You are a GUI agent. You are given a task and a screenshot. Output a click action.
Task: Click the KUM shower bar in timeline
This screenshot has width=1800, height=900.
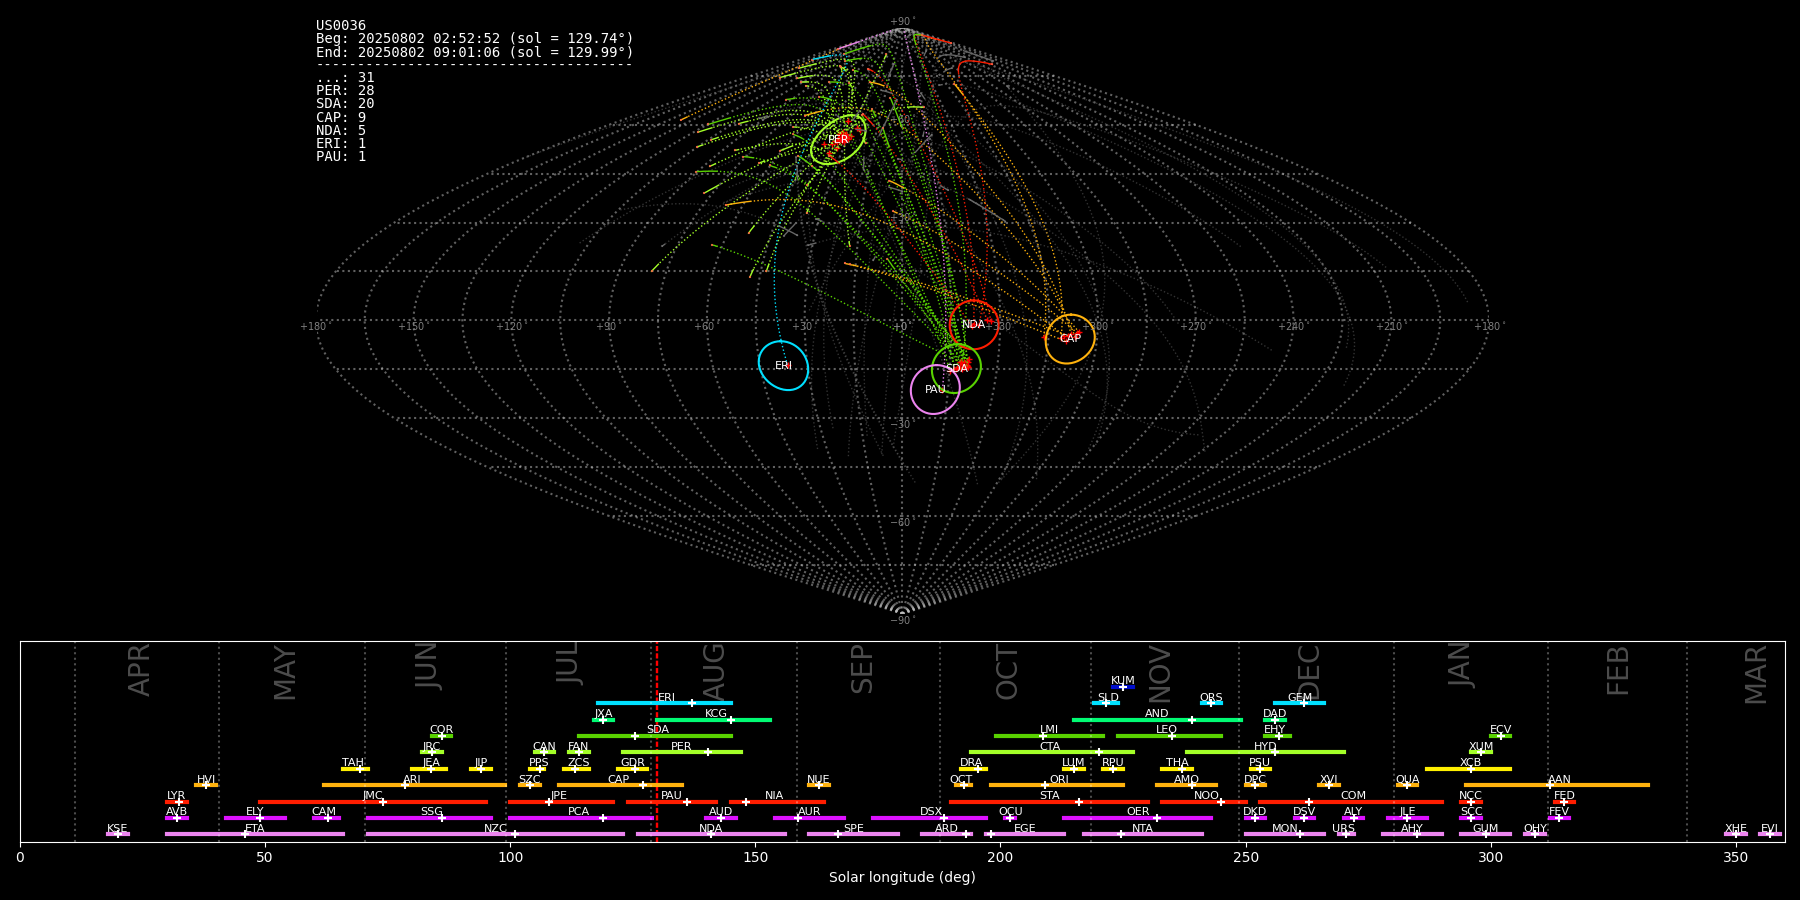point(1123,687)
